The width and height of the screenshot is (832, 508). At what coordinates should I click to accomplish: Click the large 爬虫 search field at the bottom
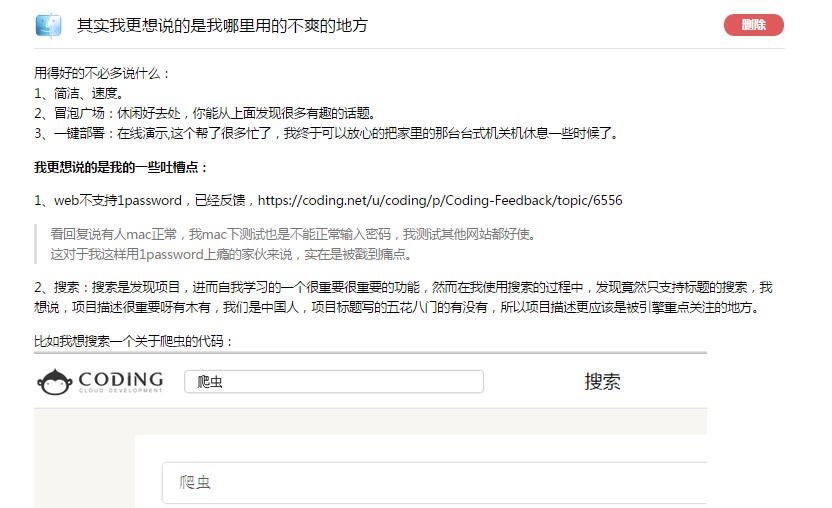click(435, 483)
